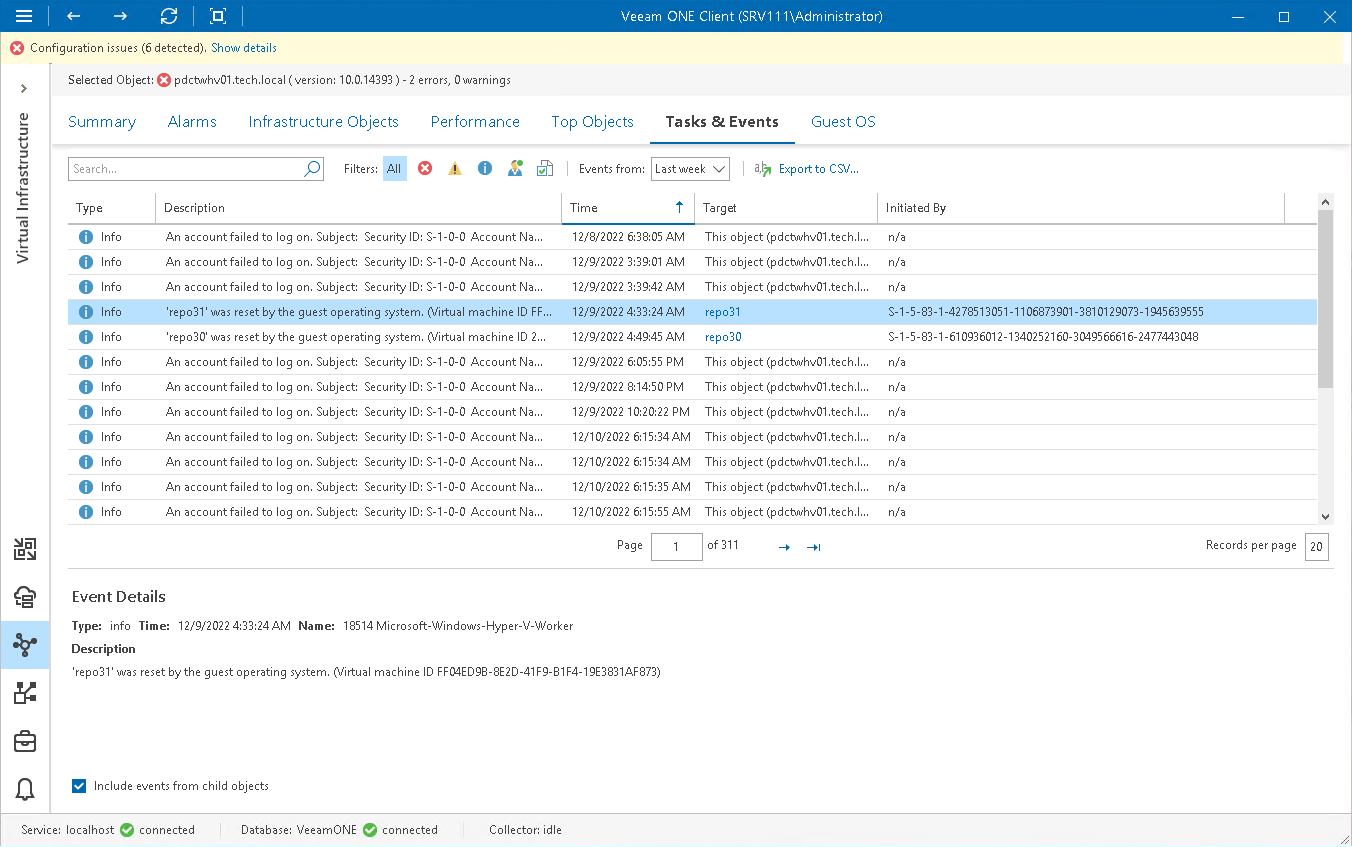
Task: Filter to show task events
Action: tap(545, 168)
